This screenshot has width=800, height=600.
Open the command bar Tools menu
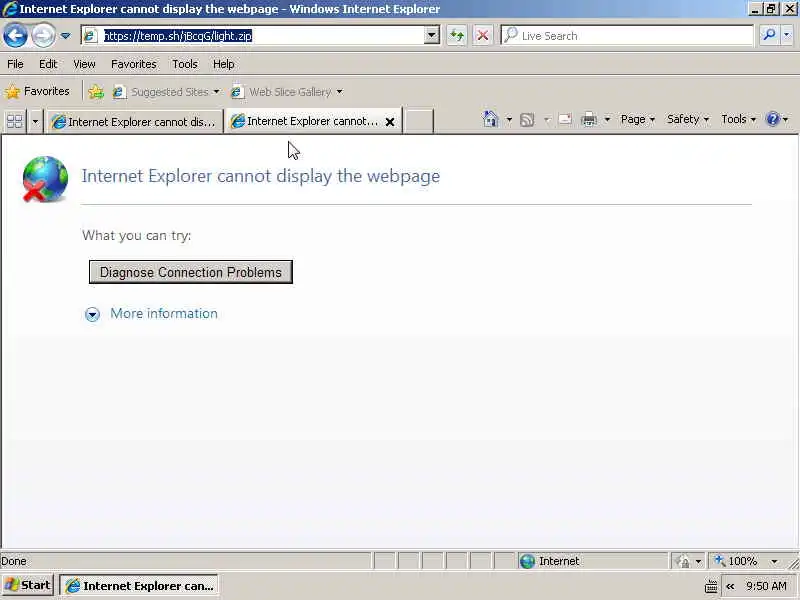(738, 119)
